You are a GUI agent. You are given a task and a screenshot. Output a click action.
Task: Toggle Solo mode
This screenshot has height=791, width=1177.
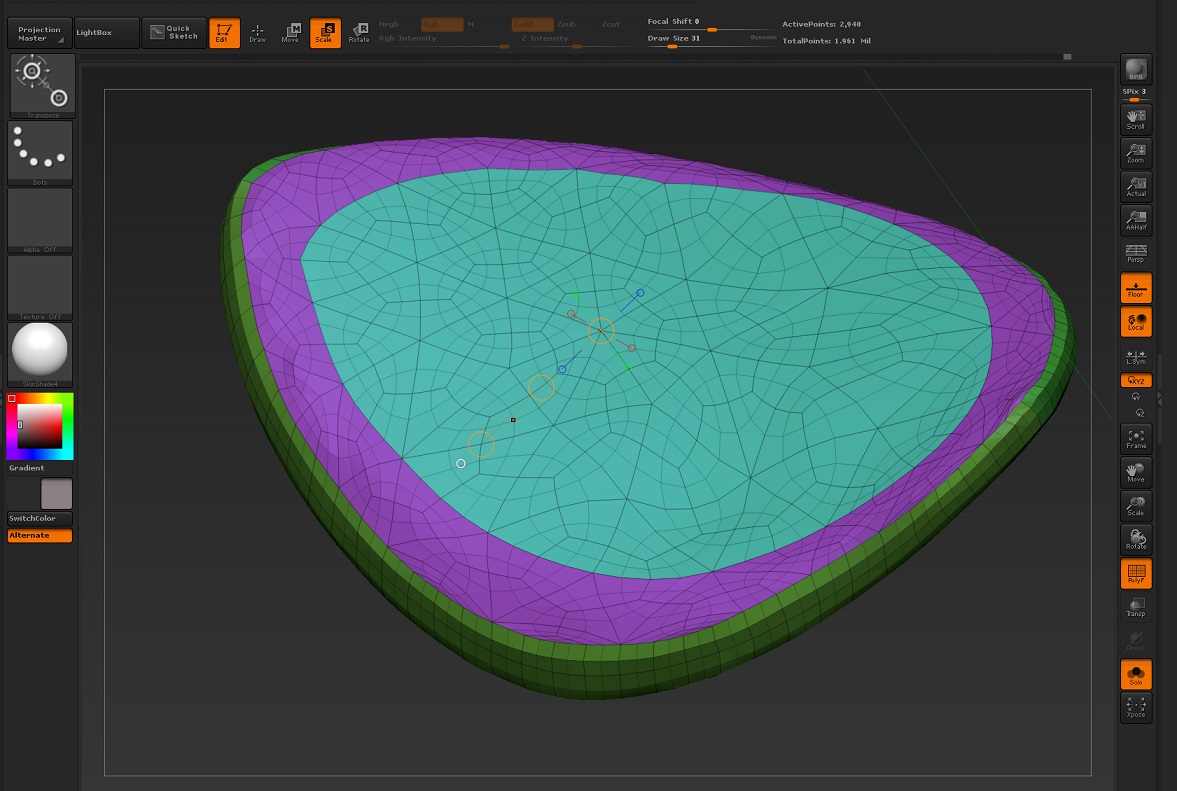pos(1136,674)
